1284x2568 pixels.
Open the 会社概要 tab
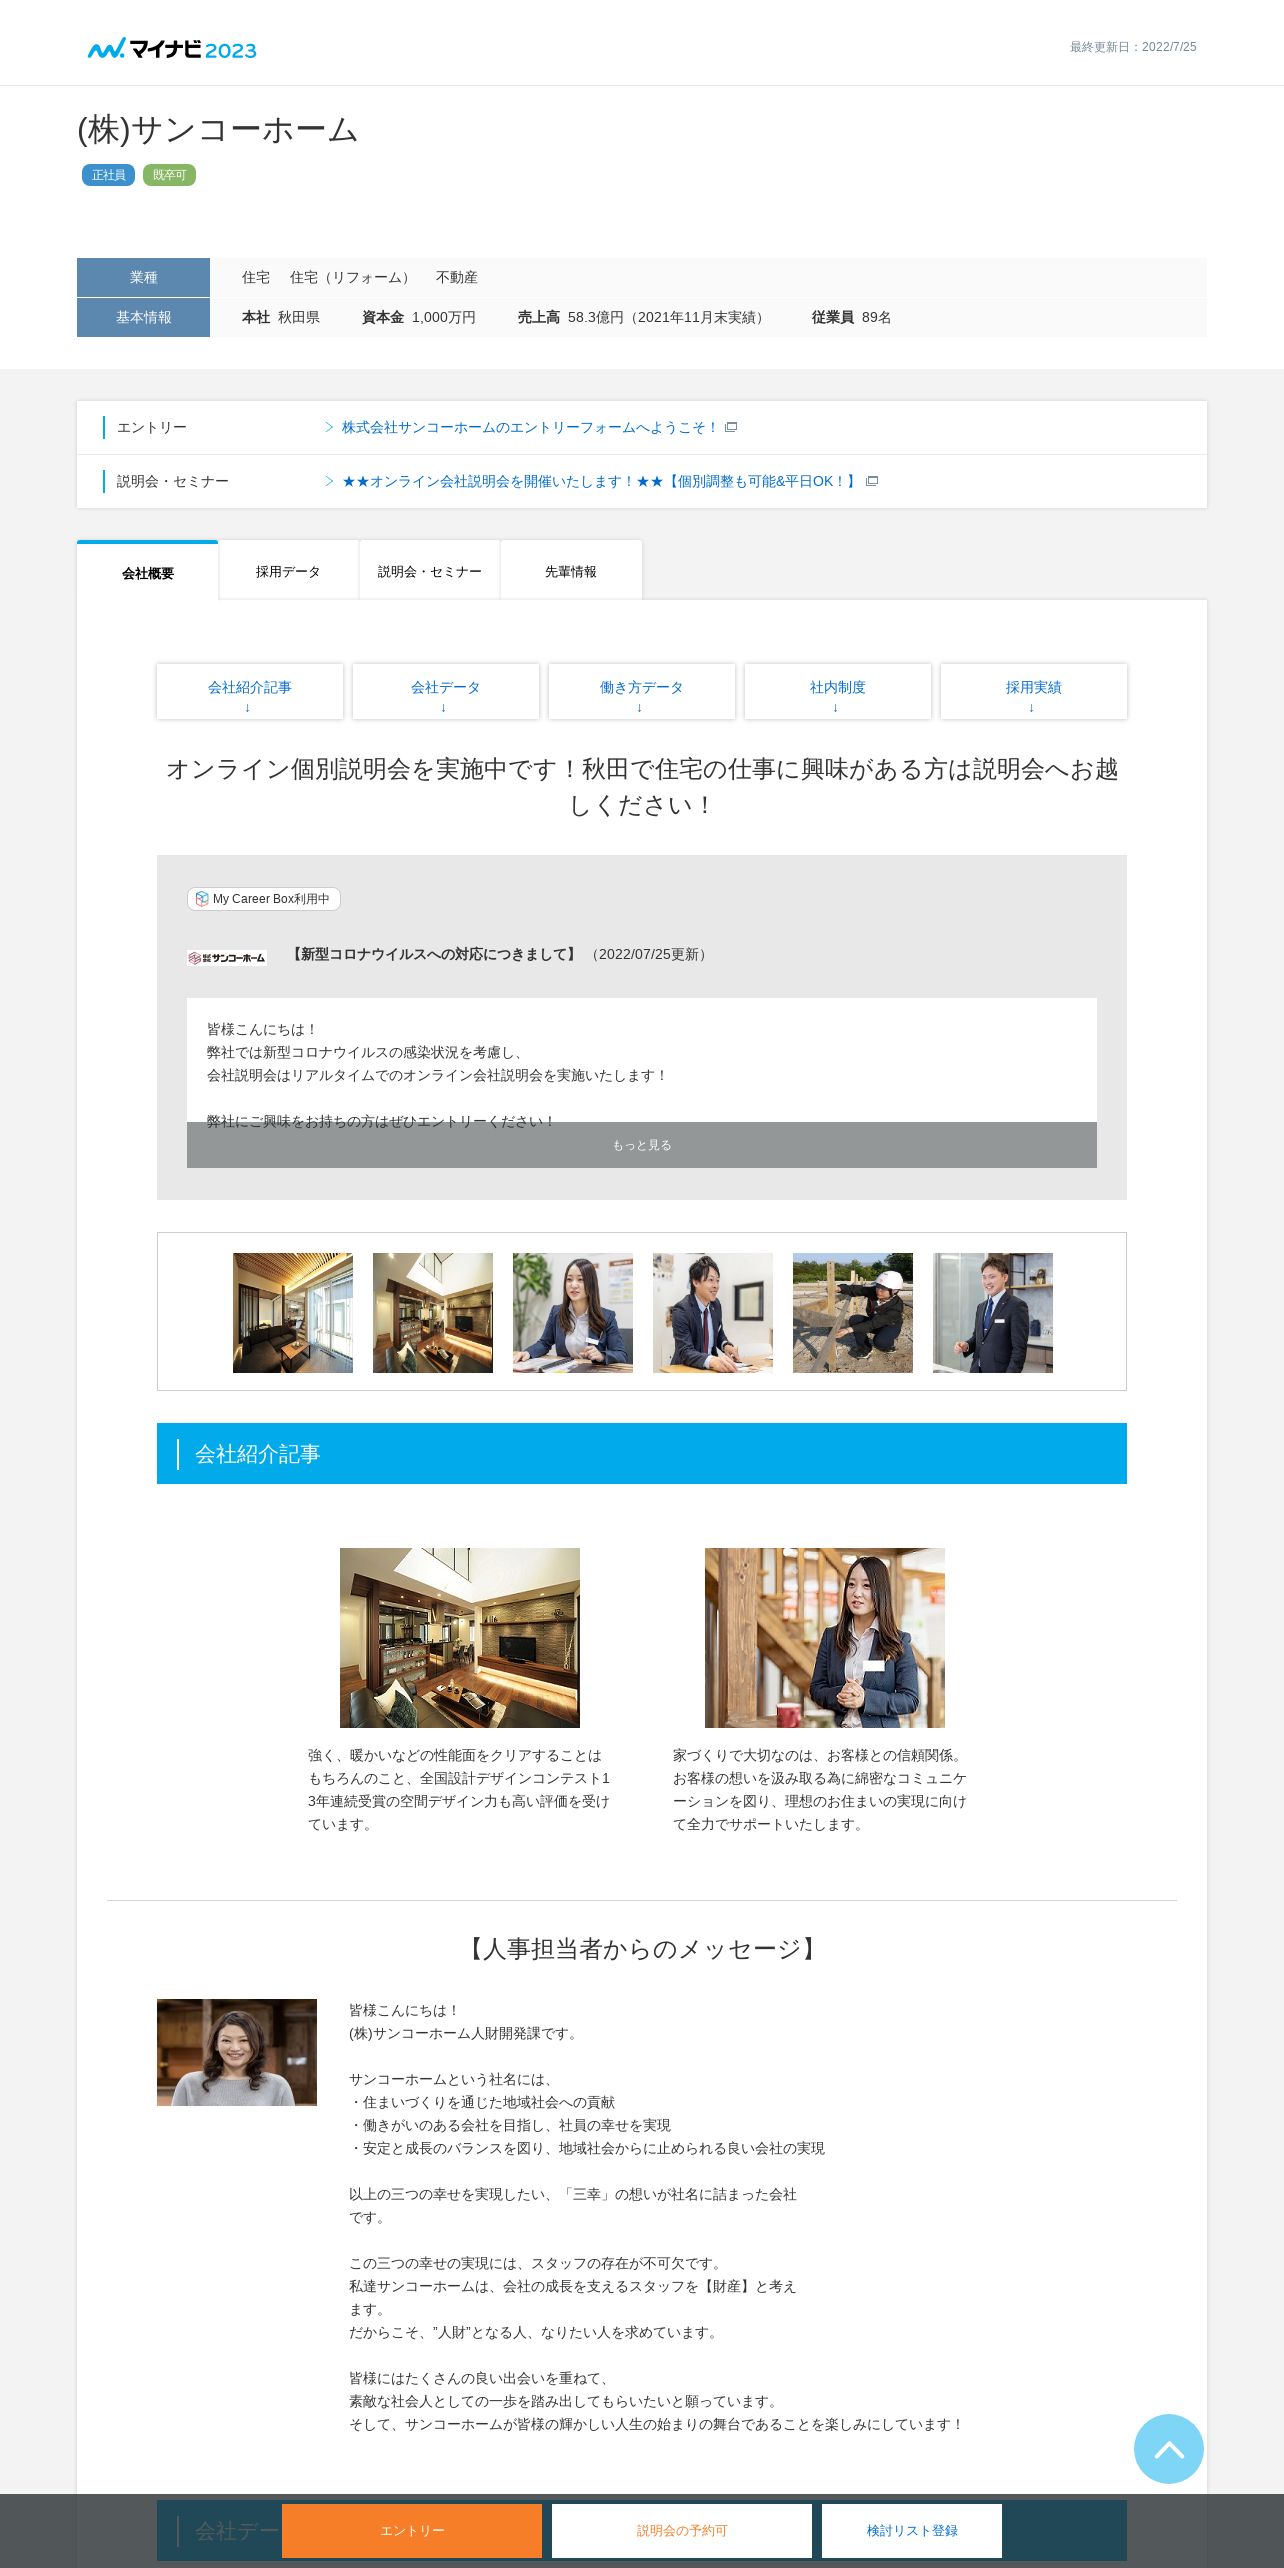tap(148, 572)
